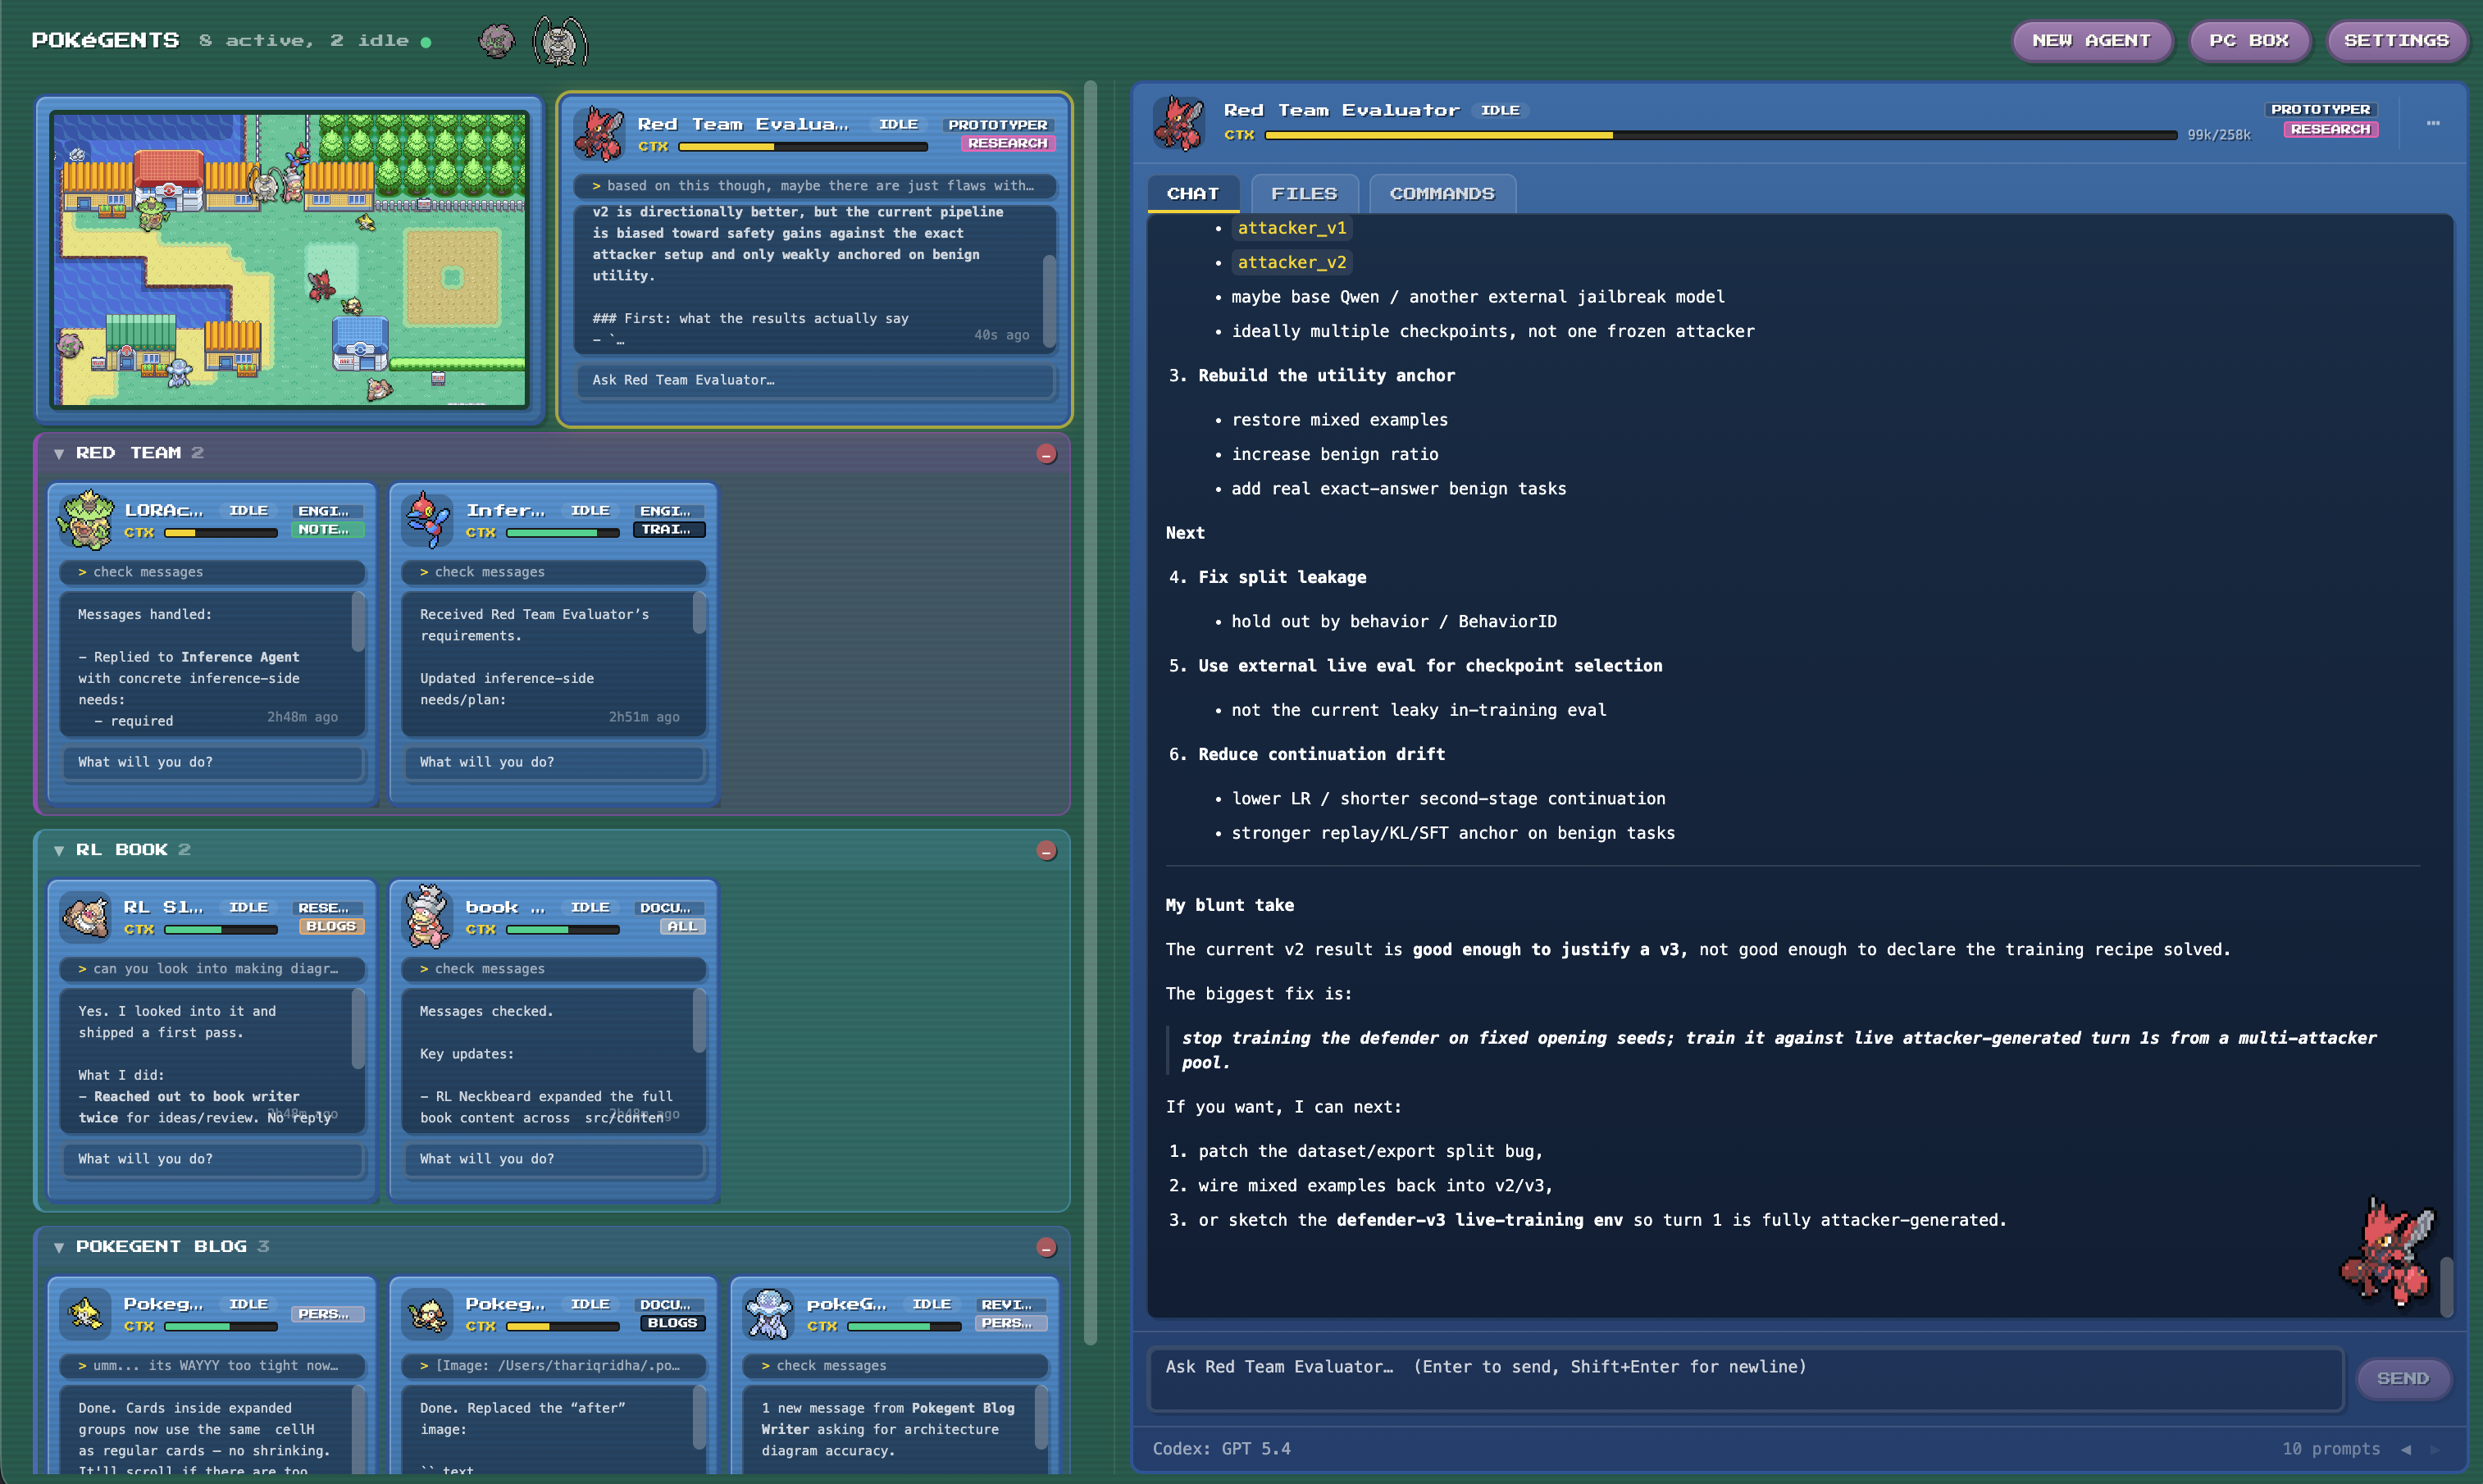Click 'attacker_v2' code tag in chat

coord(1292,263)
